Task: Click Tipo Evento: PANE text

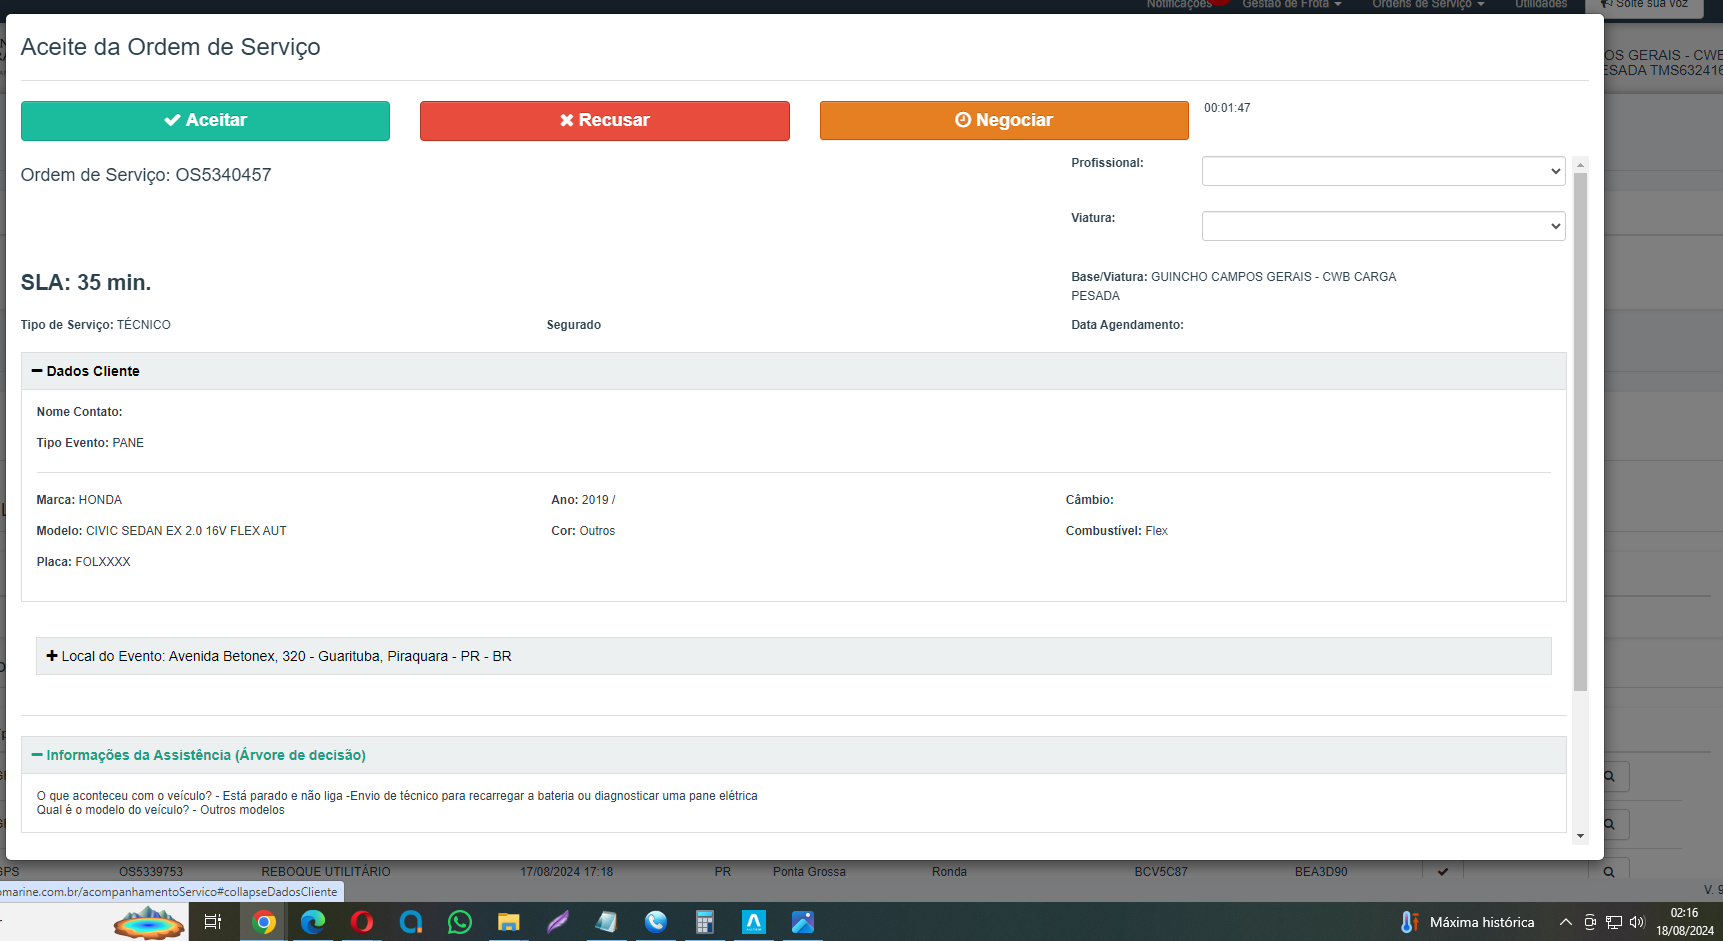Action: (x=90, y=443)
